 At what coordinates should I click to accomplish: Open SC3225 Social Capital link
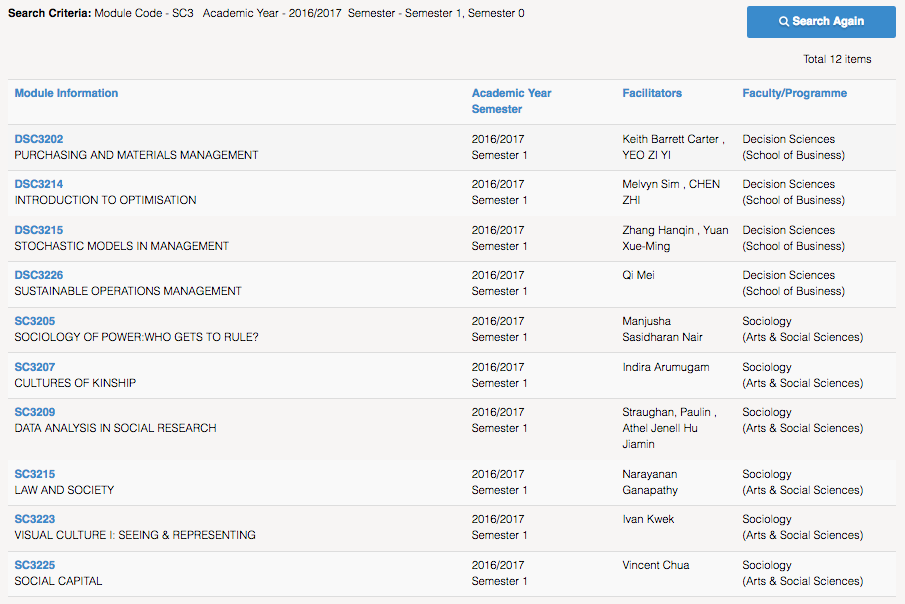[35, 565]
